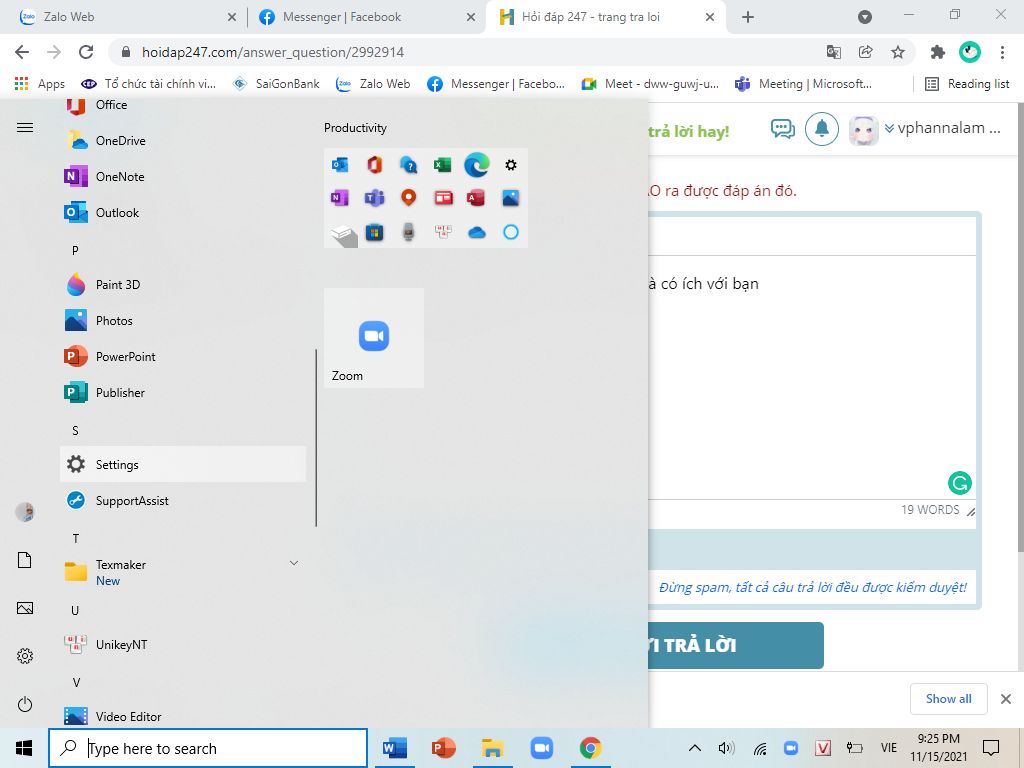Open Settings gear on Start left rail

25,656
